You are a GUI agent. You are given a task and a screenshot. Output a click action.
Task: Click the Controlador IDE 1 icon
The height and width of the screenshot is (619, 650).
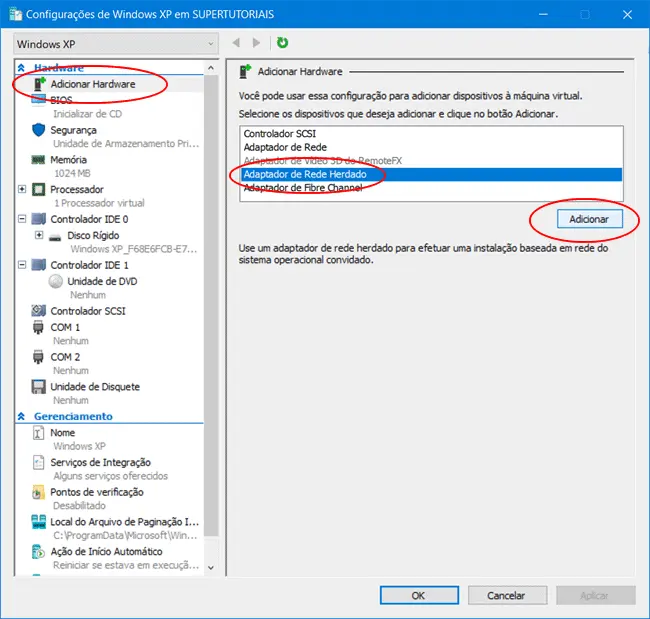pyautogui.click(x=39, y=265)
